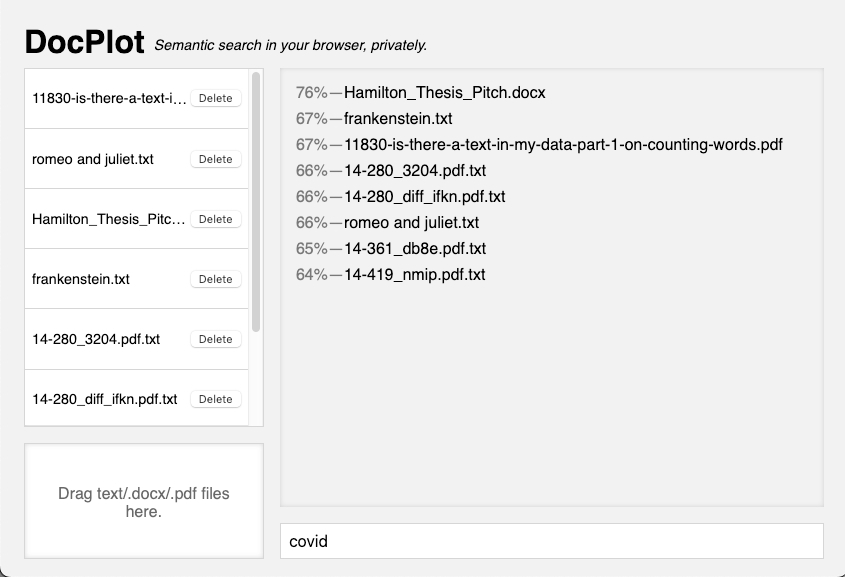845x577 pixels.
Task: Delete the Hamilton_Thesis_Pitch document
Action: tap(215, 219)
